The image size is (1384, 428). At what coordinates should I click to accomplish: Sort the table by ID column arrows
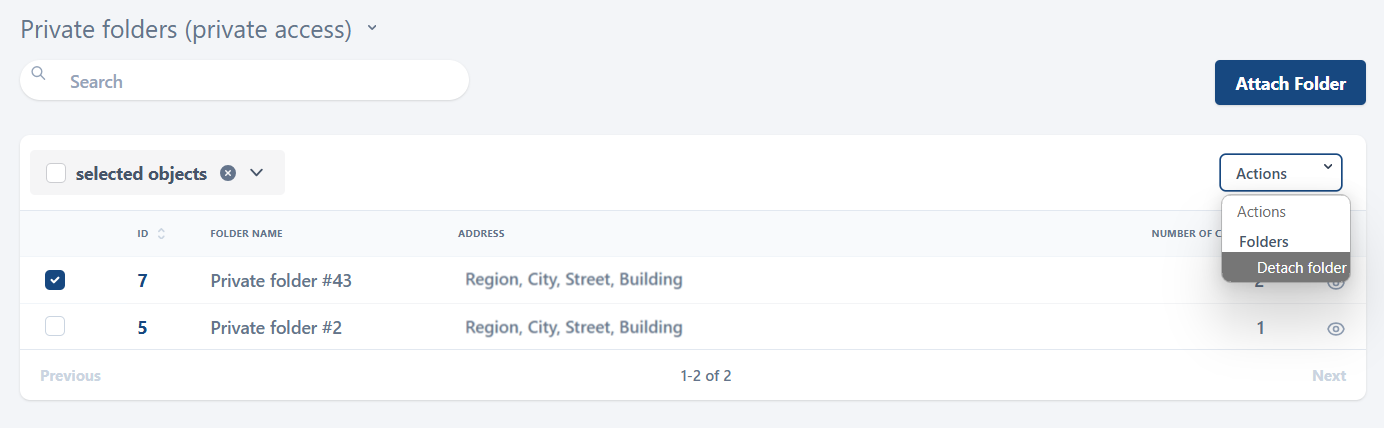point(161,234)
